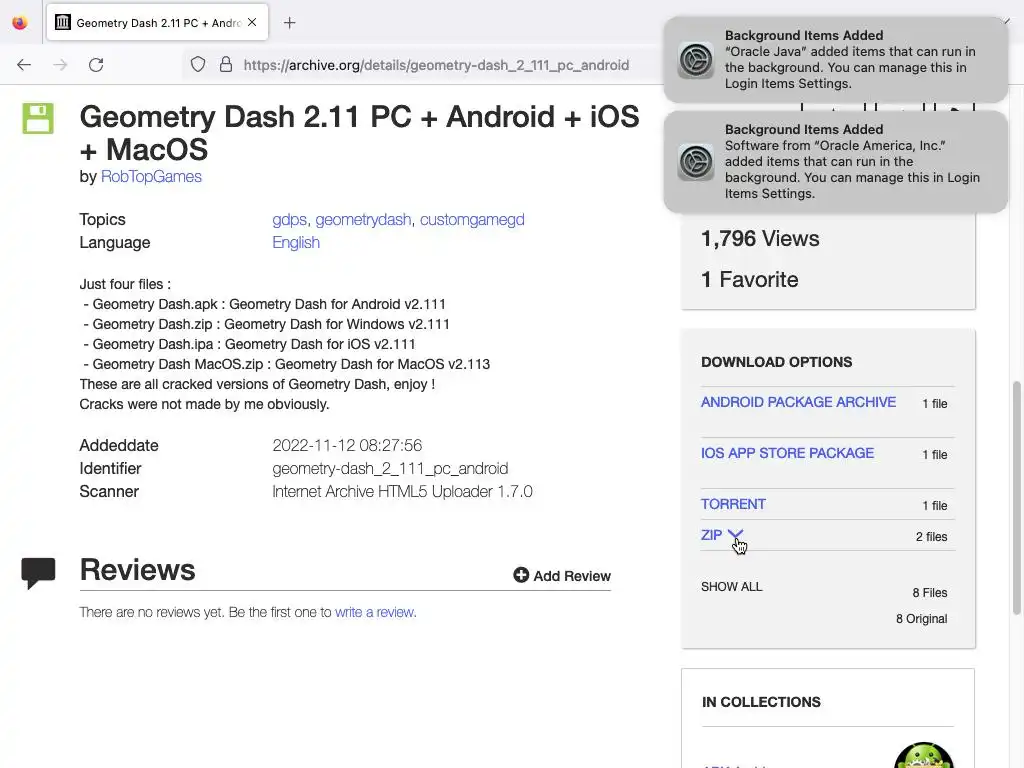Close the Geometry Dash browser tab
Screen dimensions: 1024x768
click(252, 22)
